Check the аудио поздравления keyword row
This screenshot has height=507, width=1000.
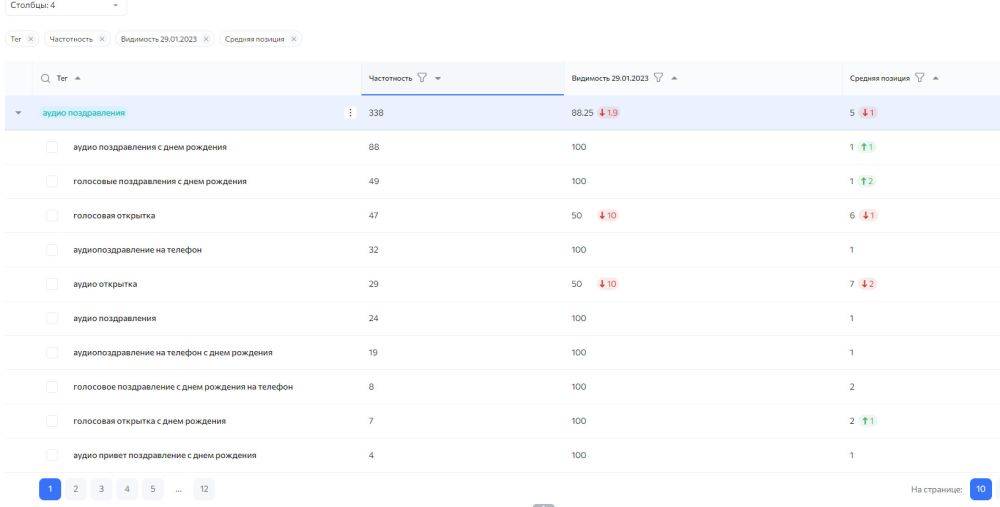(x=52, y=318)
